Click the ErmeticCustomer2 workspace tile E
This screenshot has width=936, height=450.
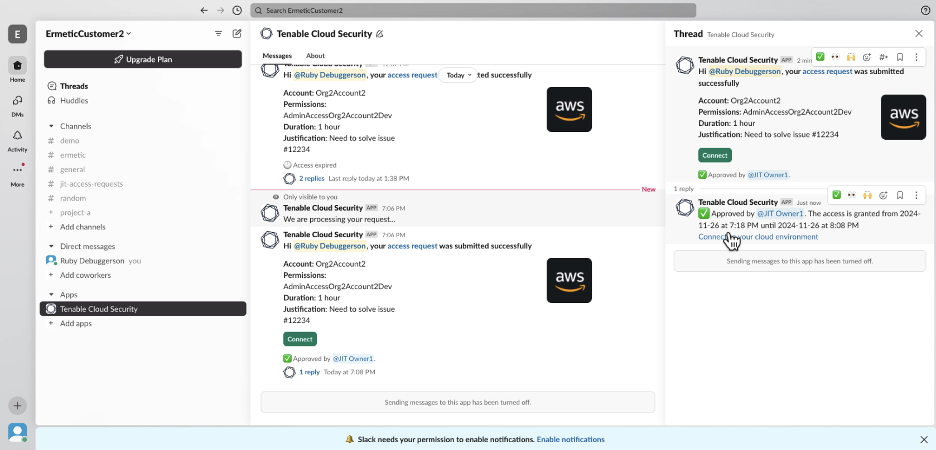(17, 34)
